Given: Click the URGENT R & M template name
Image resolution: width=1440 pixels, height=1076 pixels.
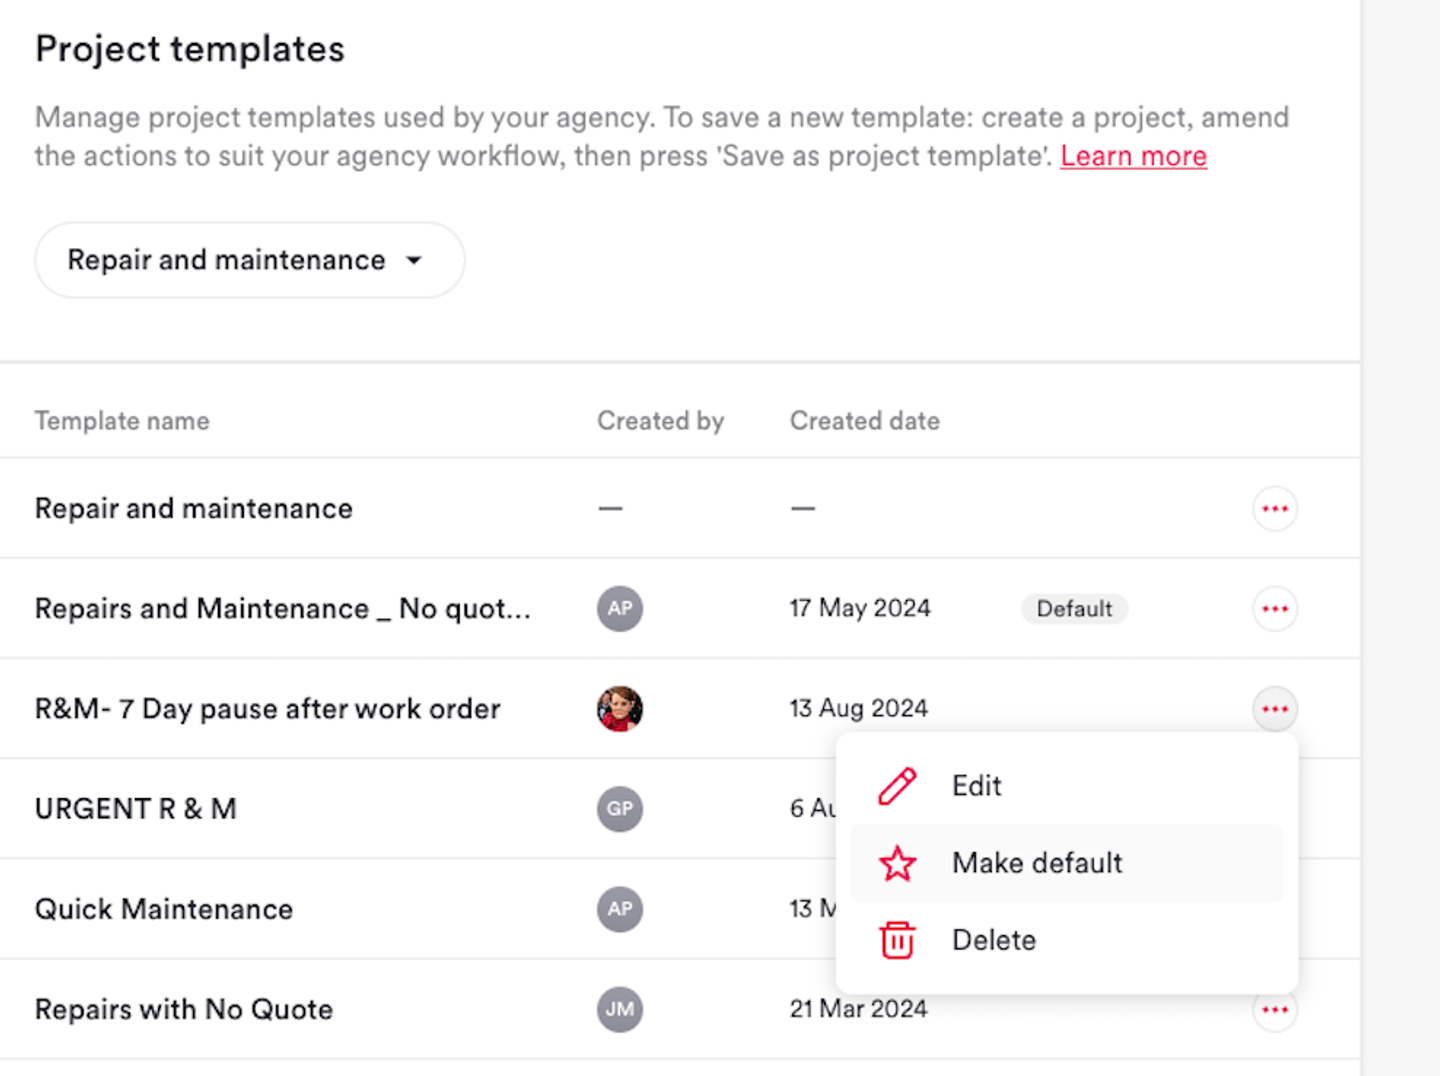Looking at the screenshot, I should click(x=136, y=809).
